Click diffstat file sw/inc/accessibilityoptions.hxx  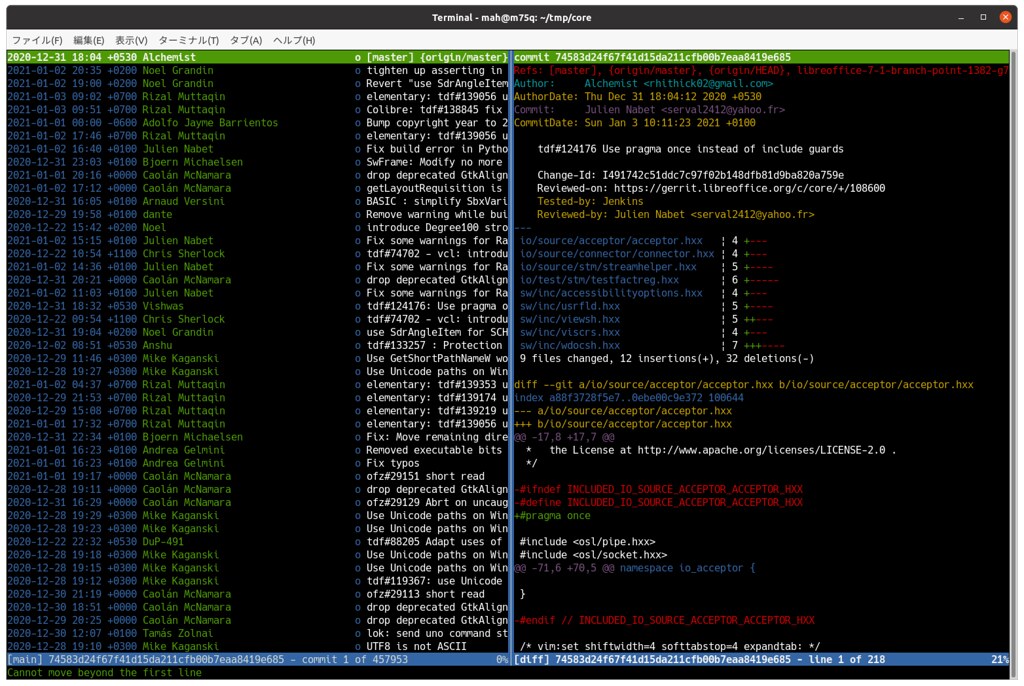tap(611, 293)
